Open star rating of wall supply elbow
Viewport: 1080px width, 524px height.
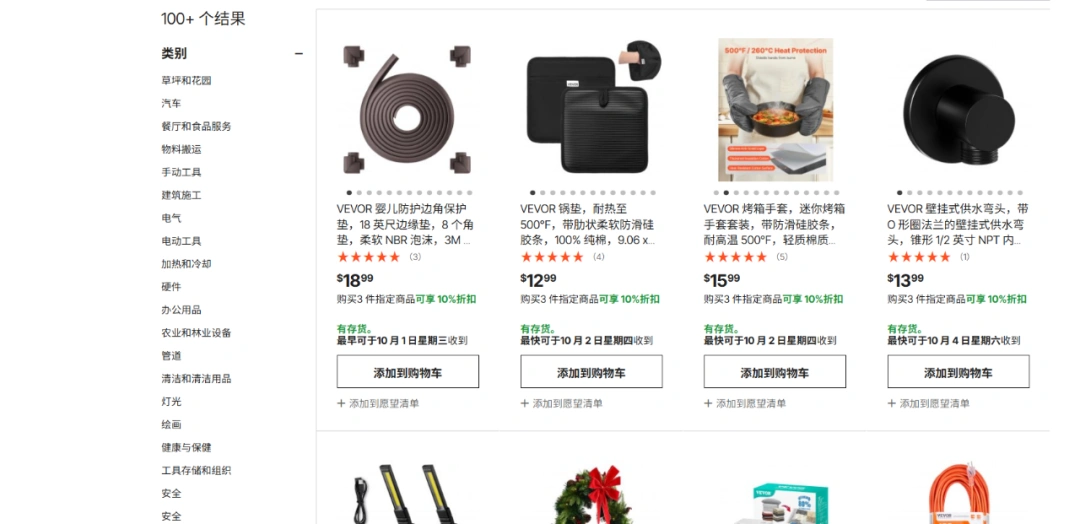click(x=919, y=257)
